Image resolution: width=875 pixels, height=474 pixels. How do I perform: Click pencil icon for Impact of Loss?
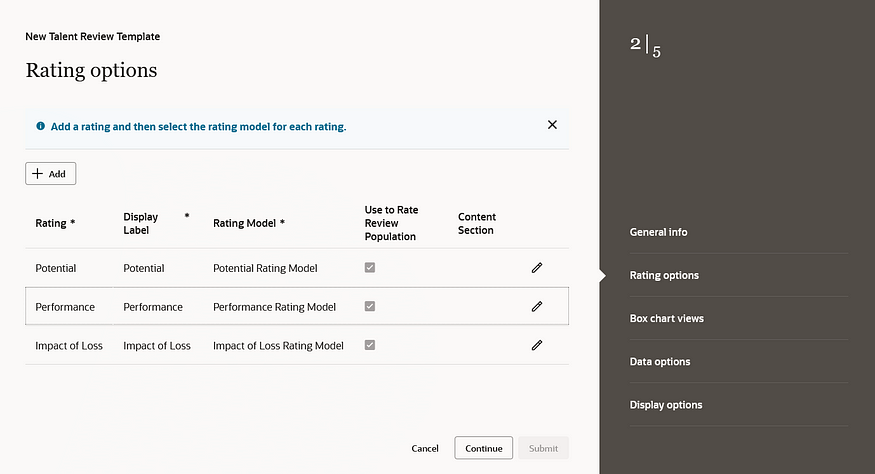pyautogui.click(x=537, y=345)
